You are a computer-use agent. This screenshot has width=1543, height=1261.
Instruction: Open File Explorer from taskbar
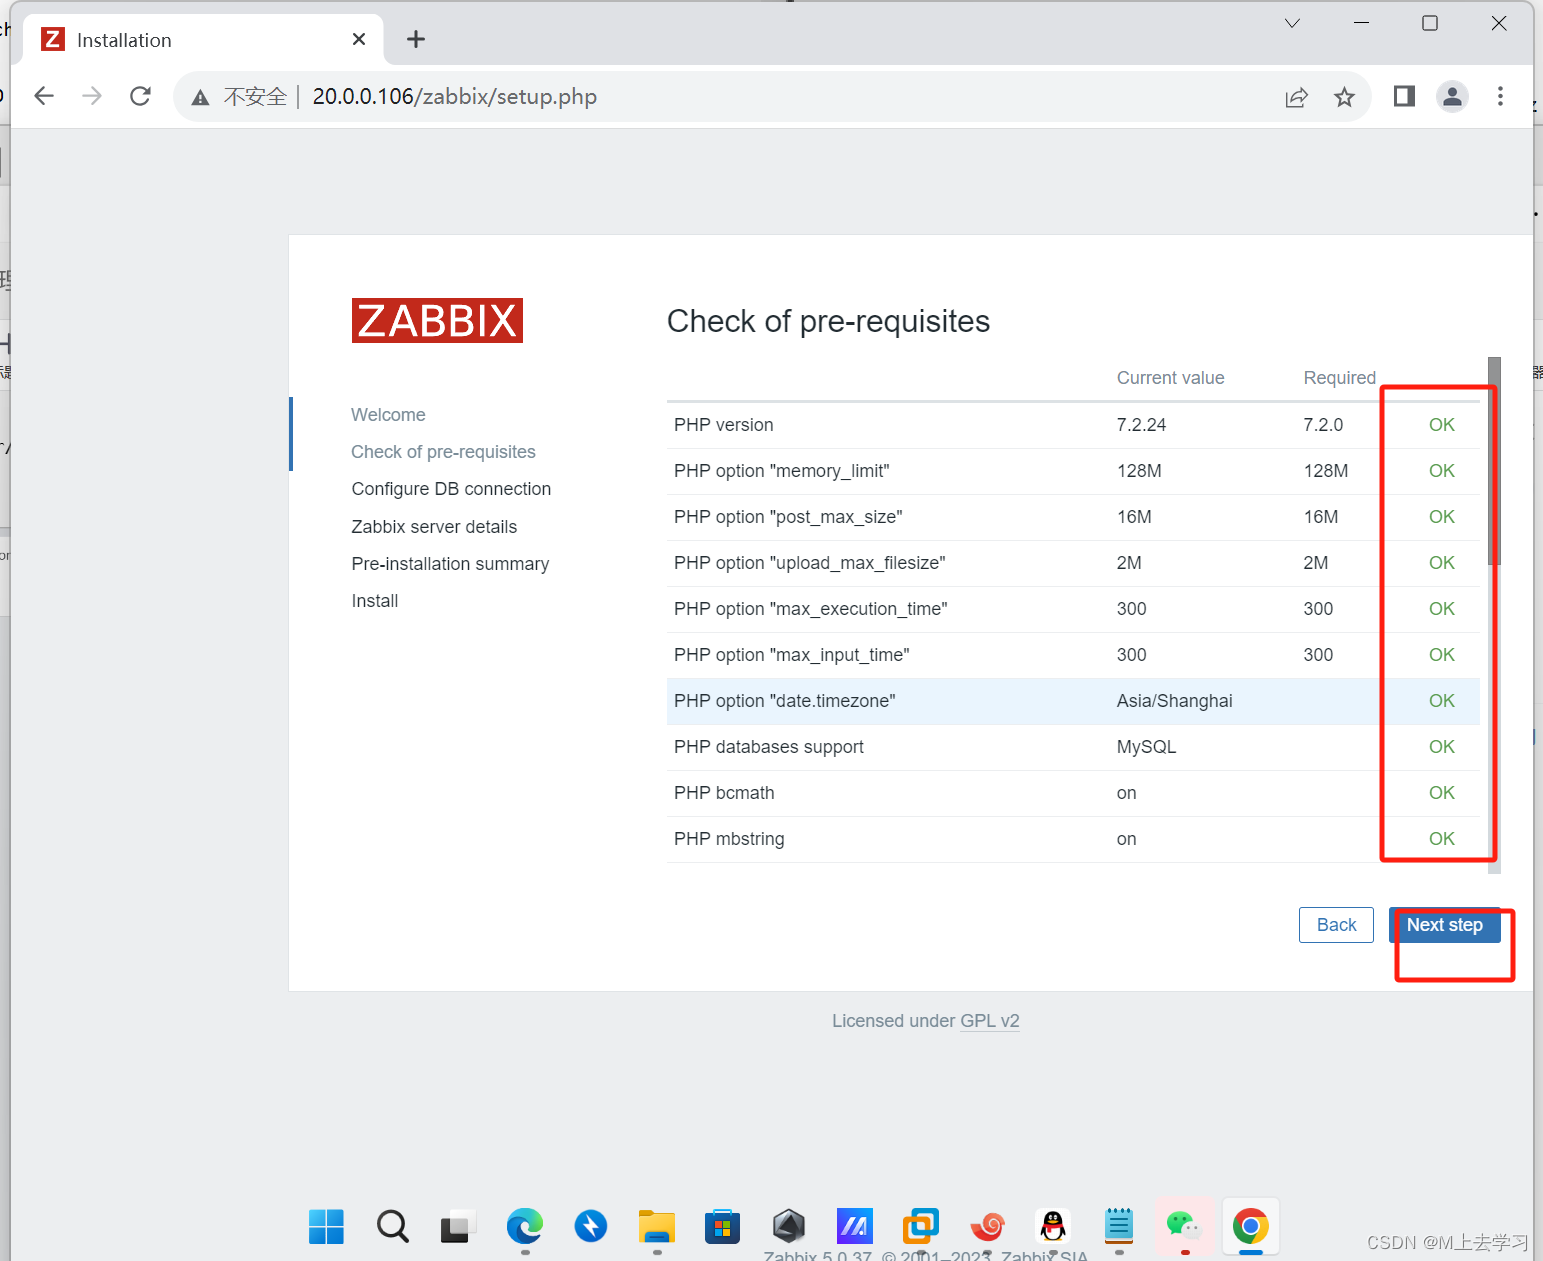click(657, 1226)
